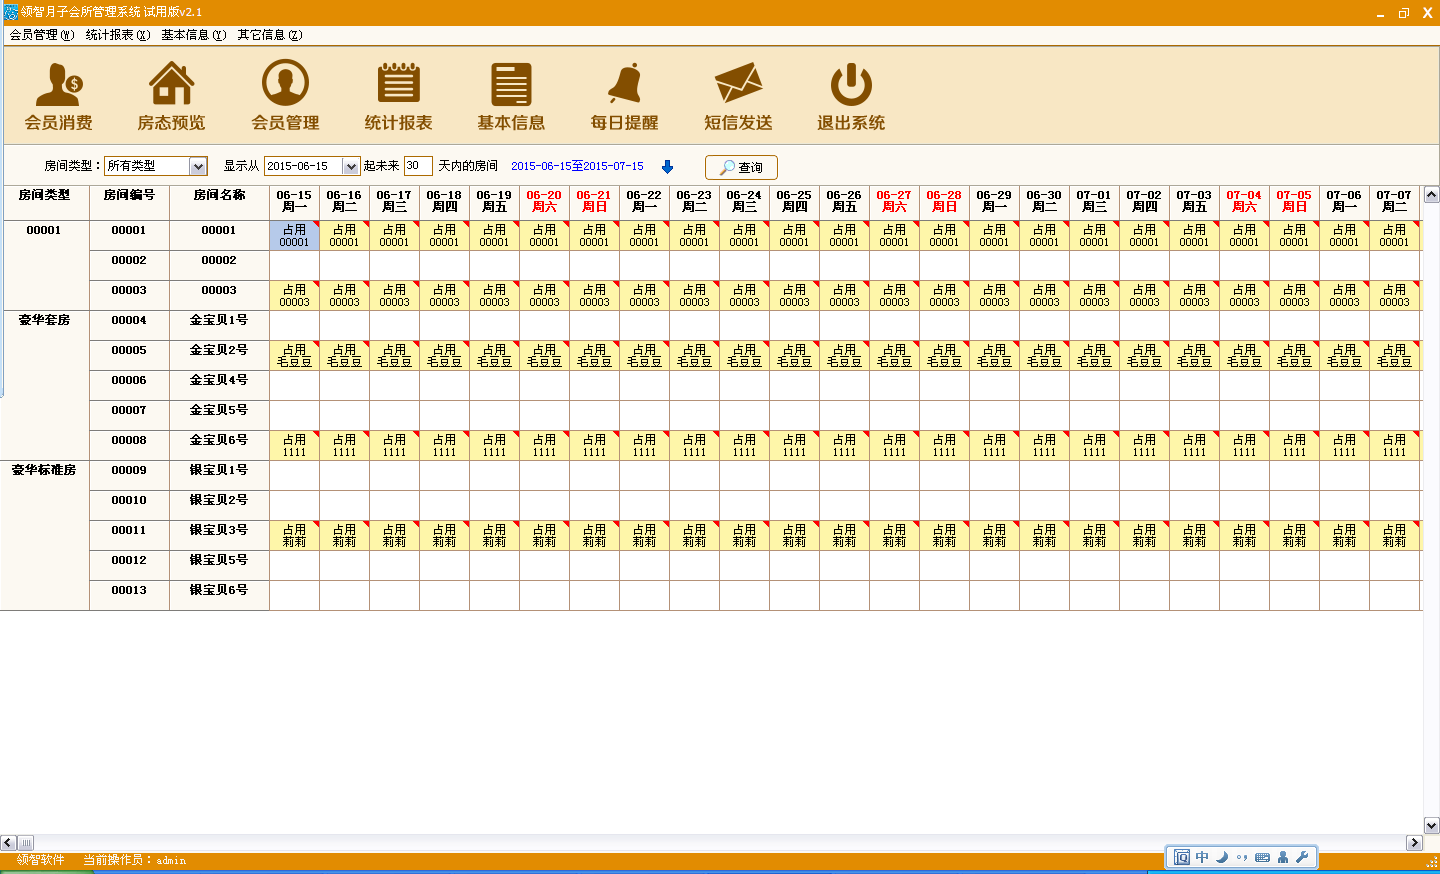Viewport: 1440px width, 874px height.
Task: Open the 统计报表 statistics report icon
Action: (398, 96)
